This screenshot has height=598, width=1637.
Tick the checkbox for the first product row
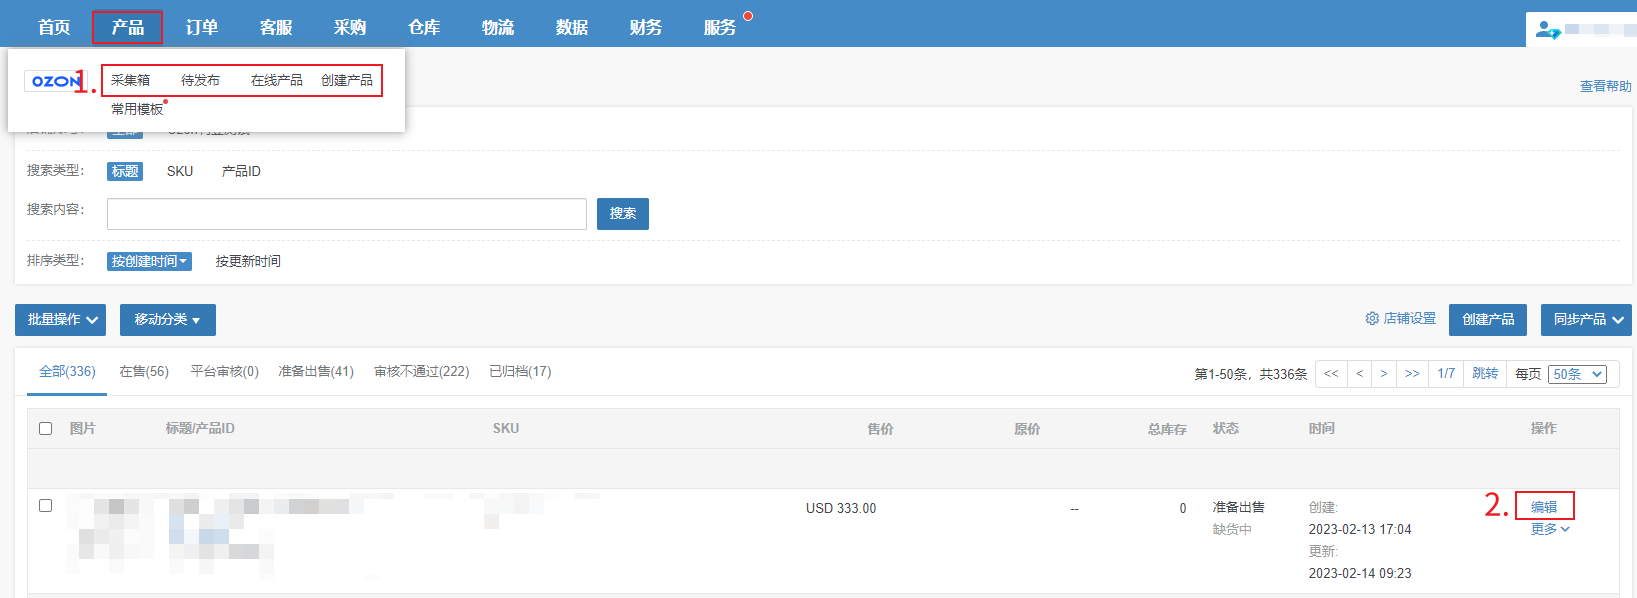45,506
